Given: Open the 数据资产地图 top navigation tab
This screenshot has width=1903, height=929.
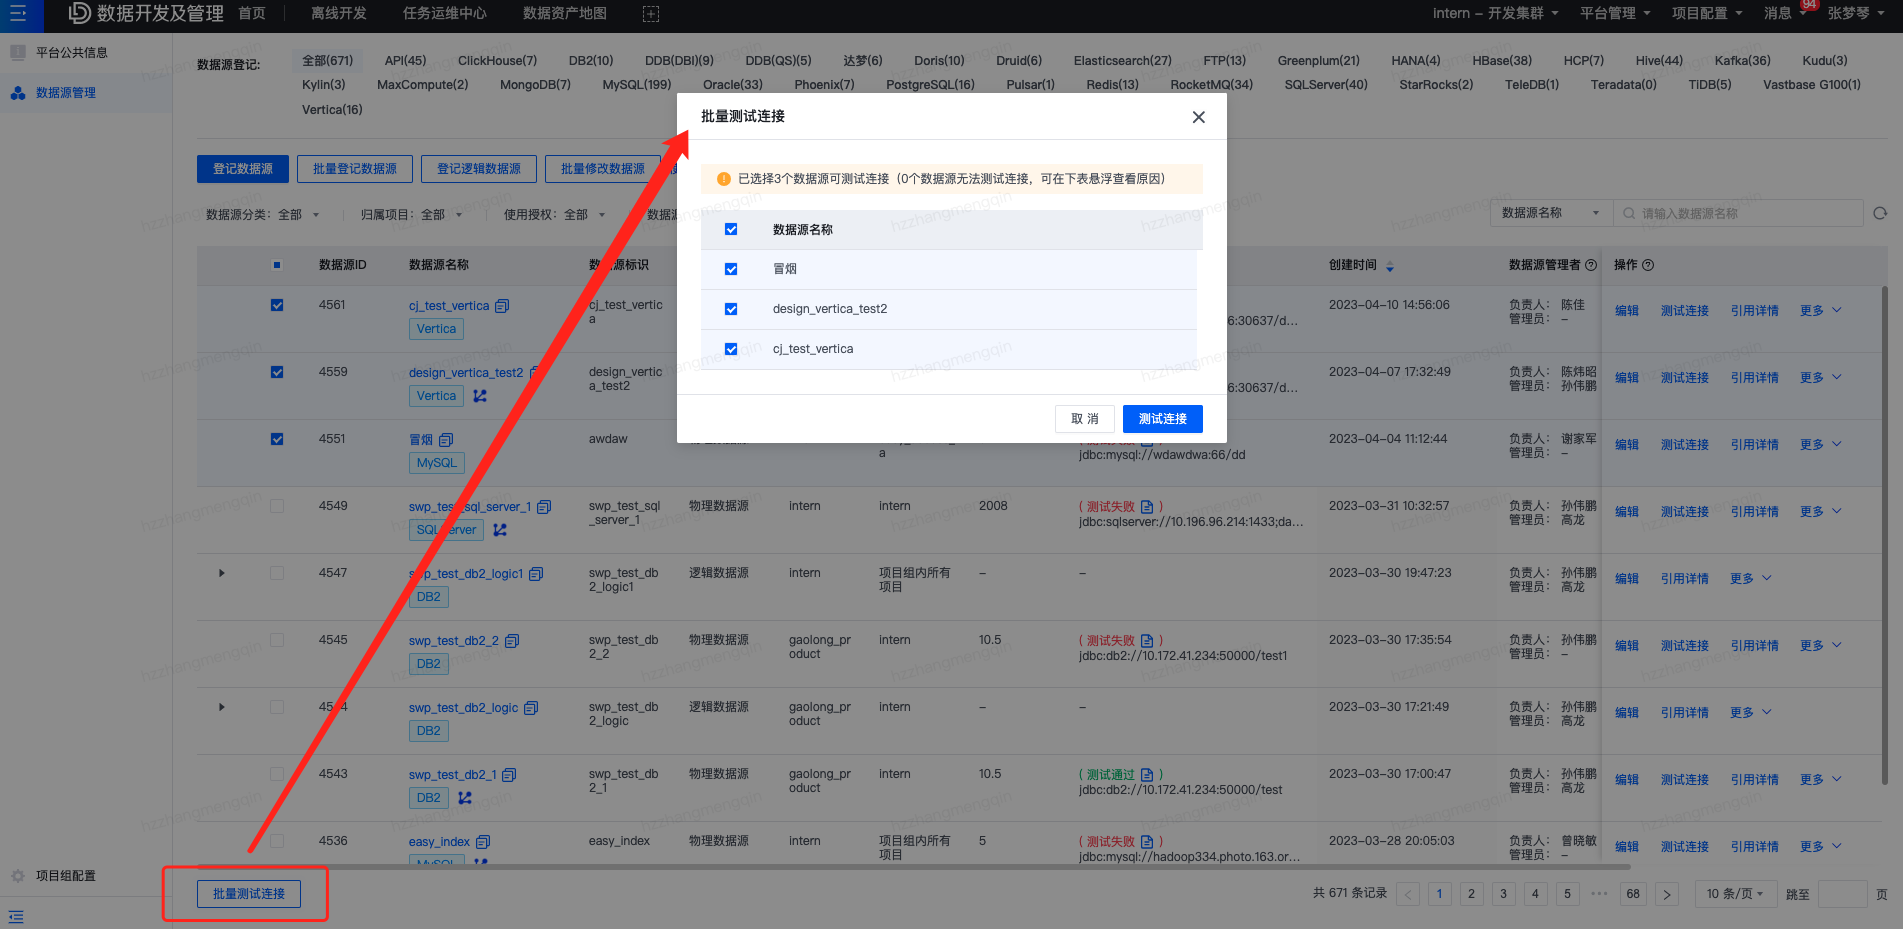Looking at the screenshot, I should (x=565, y=14).
